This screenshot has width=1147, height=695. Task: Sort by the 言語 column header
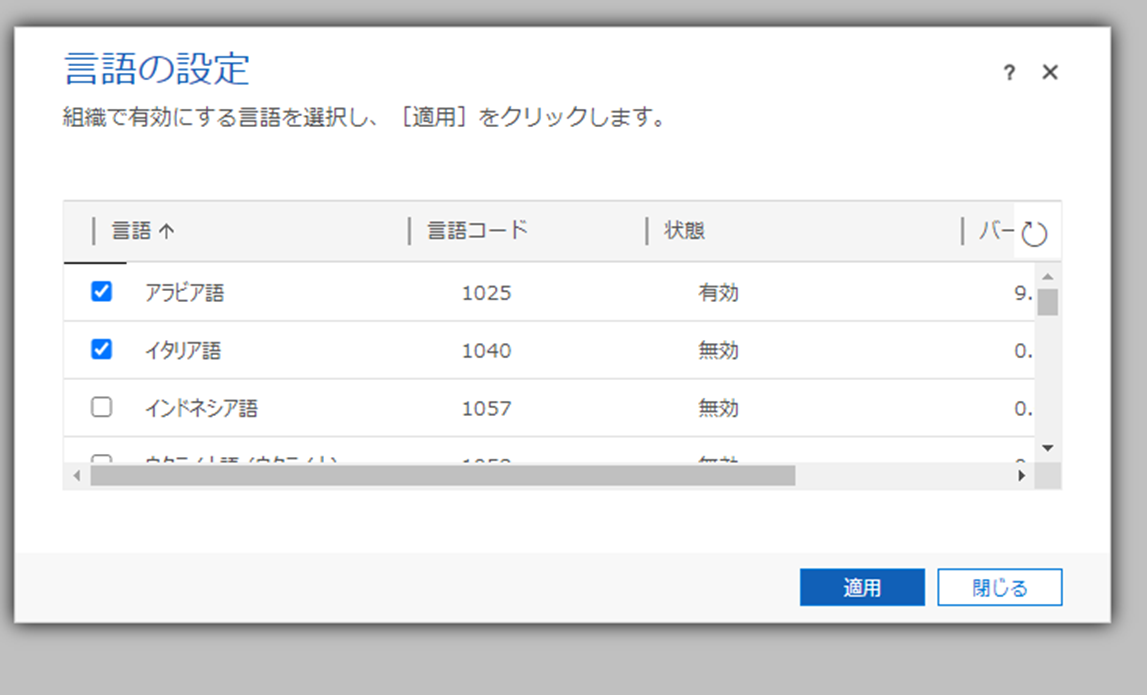tap(132, 231)
